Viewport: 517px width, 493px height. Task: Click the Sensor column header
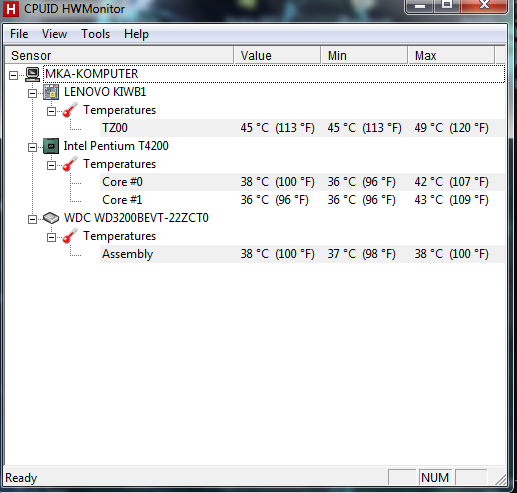pos(119,55)
